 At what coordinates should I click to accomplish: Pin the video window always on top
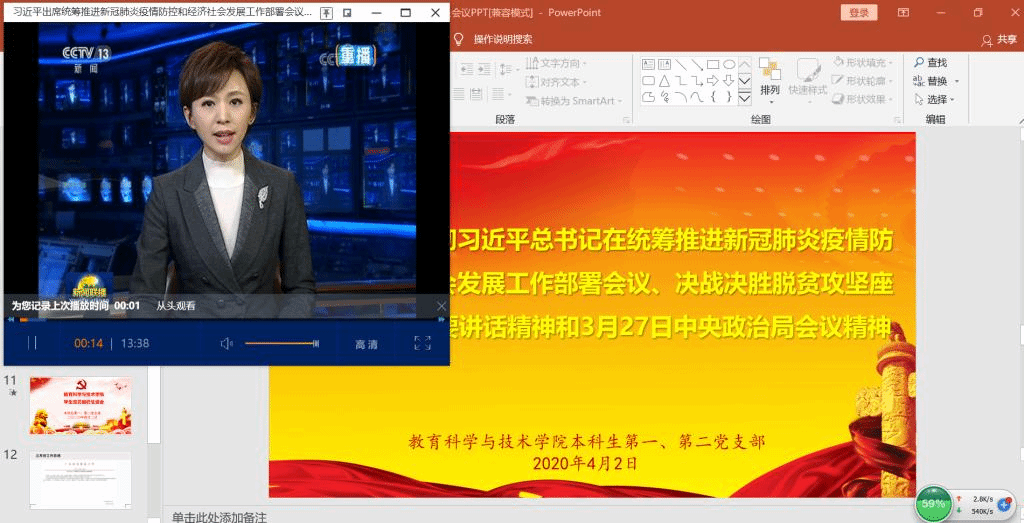325,13
